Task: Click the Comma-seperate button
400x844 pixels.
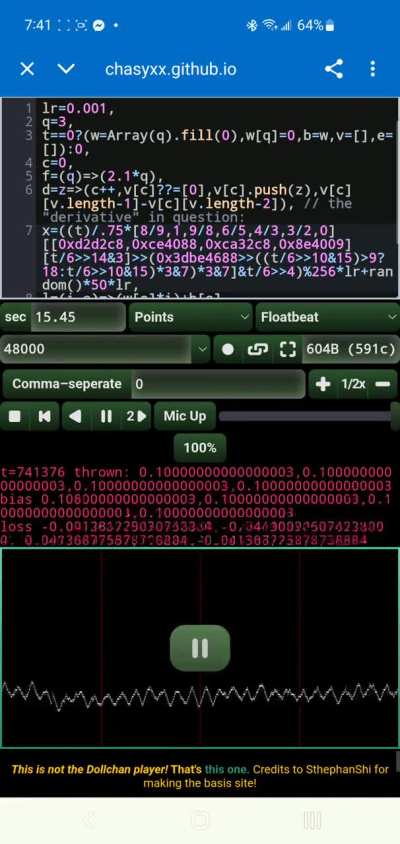Action: pos(67,384)
